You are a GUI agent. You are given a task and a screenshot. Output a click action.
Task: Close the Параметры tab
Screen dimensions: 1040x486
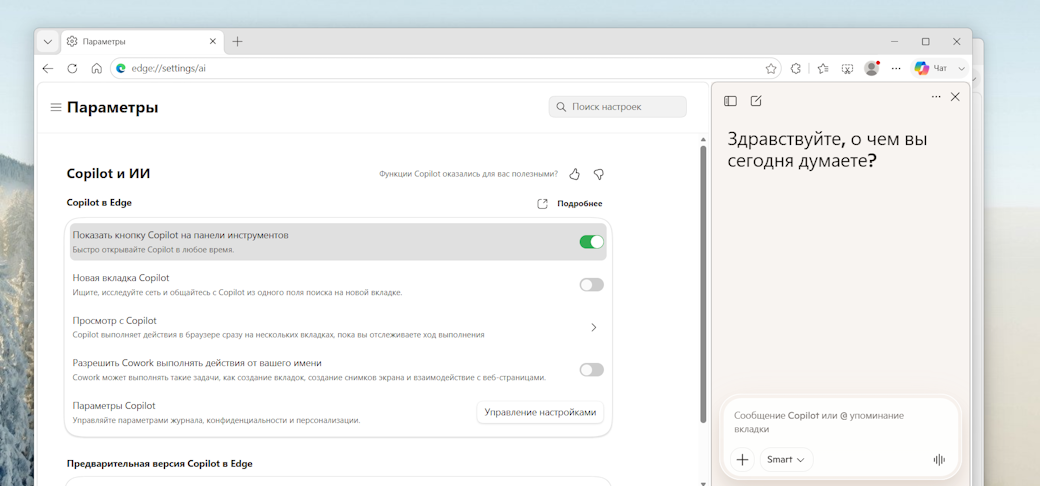[x=213, y=42]
